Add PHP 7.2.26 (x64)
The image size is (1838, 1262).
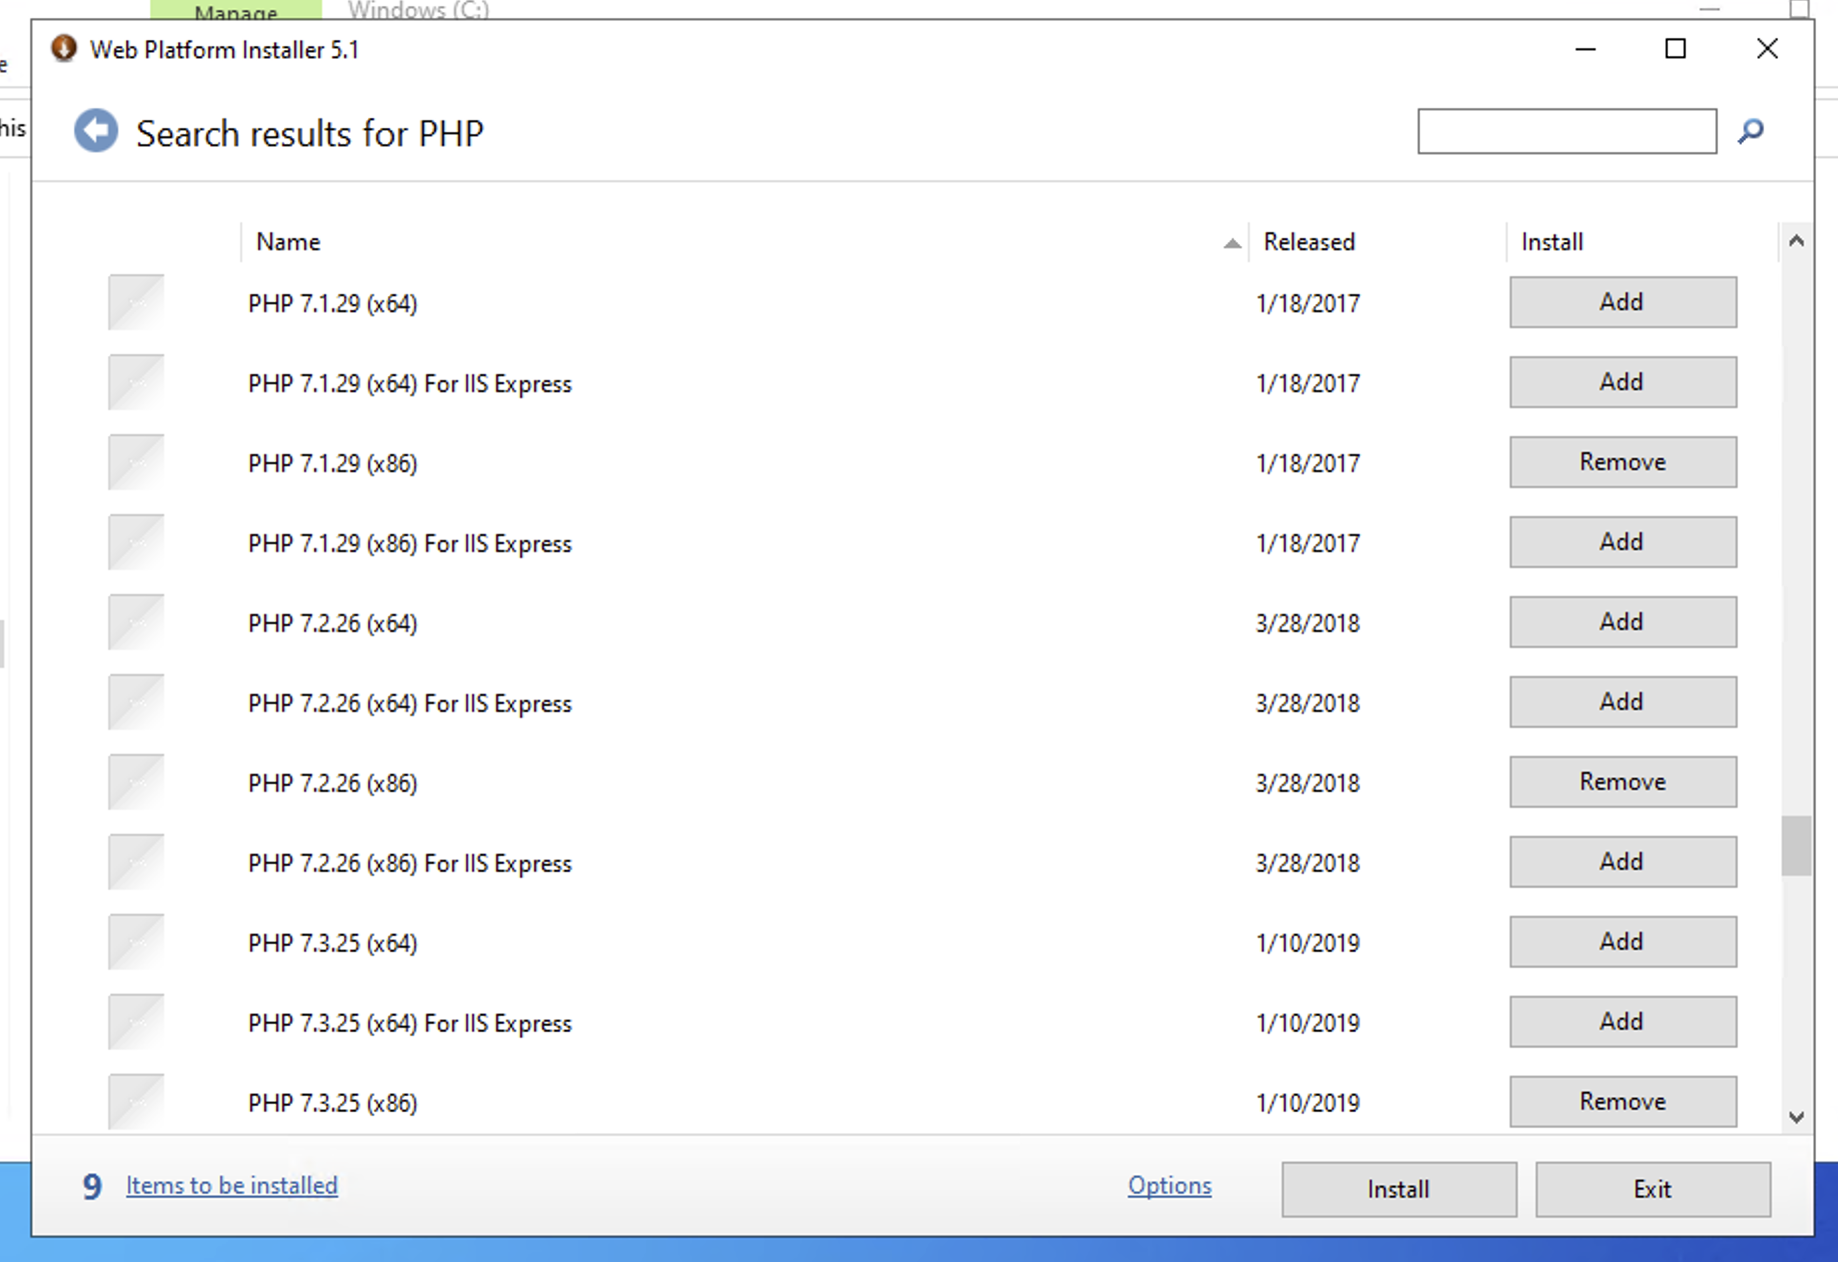coord(1623,622)
